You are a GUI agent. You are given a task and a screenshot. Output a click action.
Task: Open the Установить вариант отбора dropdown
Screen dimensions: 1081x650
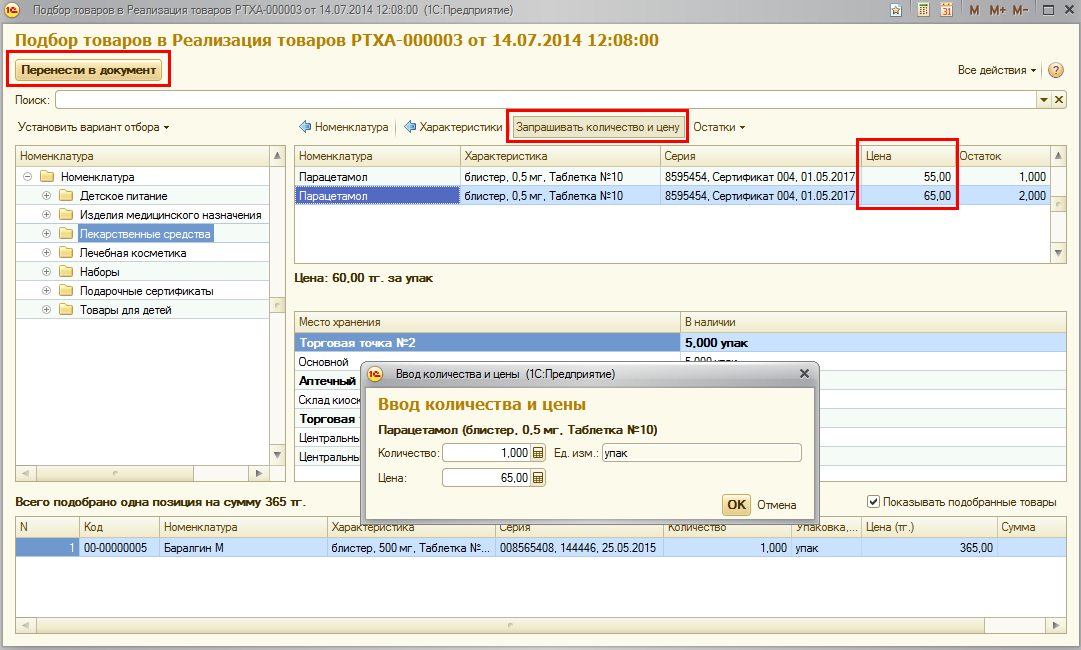coord(93,127)
